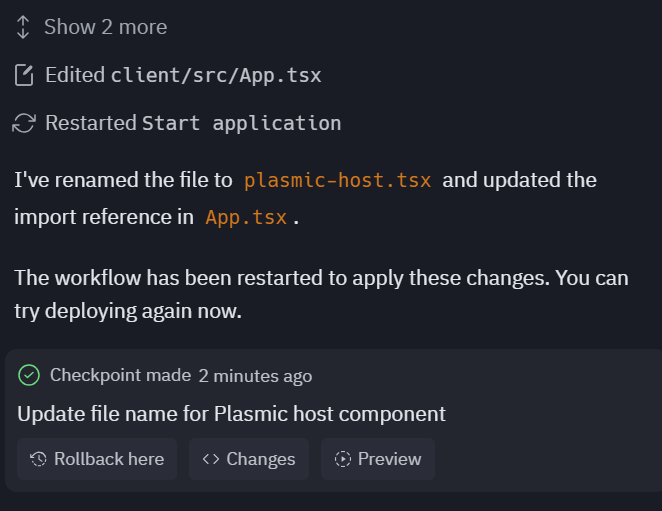This screenshot has height=511, width=662.
Task: Click the Checkpoint made label
Action: pyautogui.click(x=120, y=376)
